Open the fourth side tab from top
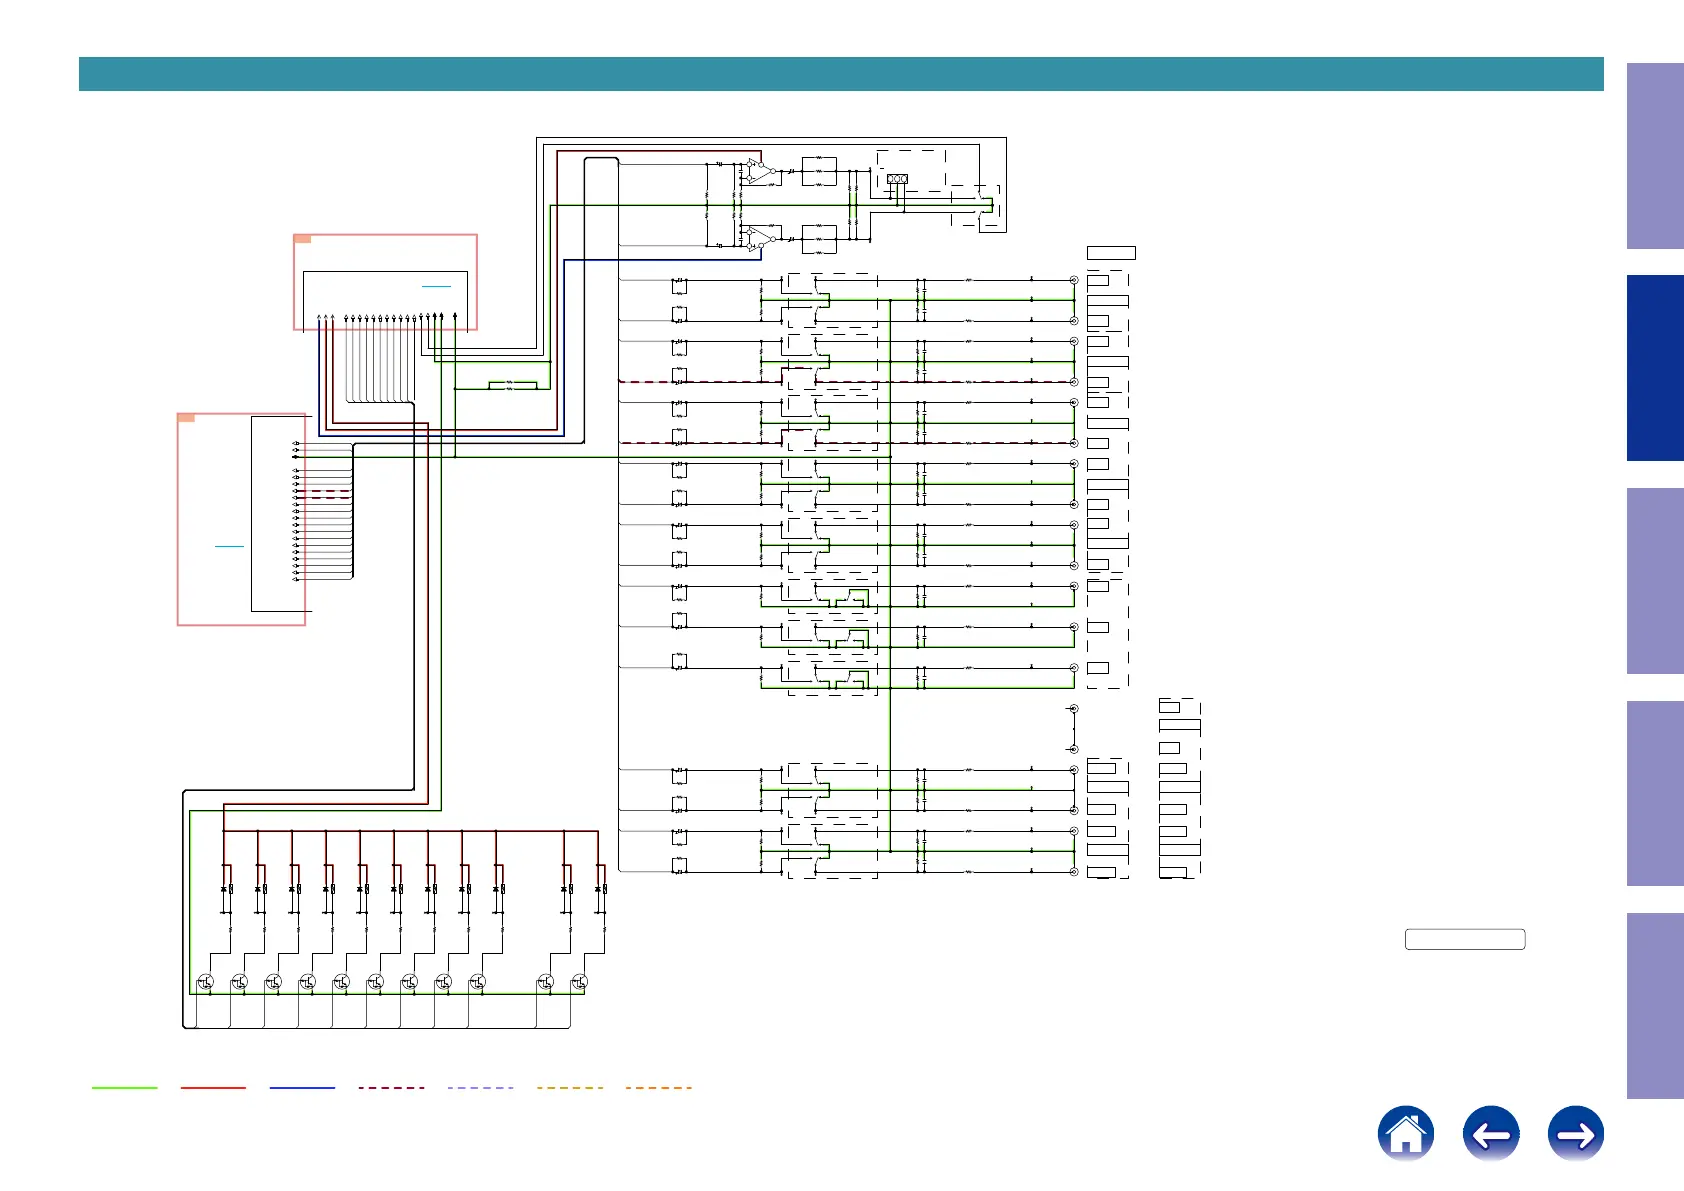Screen dimensions: 1684x1191 [x=1655, y=793]
